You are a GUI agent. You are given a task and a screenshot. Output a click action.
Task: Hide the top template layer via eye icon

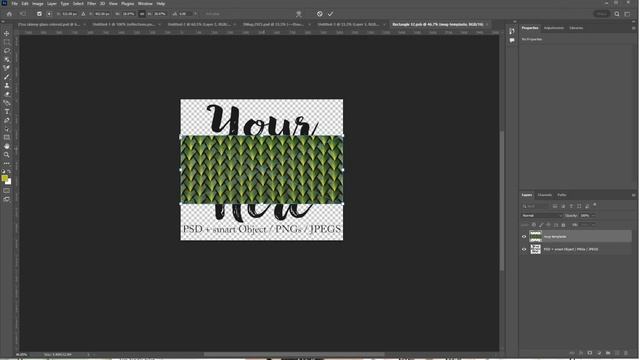524,237
